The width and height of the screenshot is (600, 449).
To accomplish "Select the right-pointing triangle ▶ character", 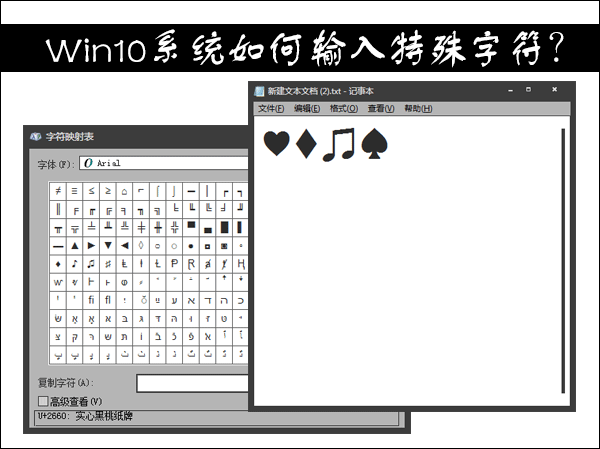I will 91,246.
